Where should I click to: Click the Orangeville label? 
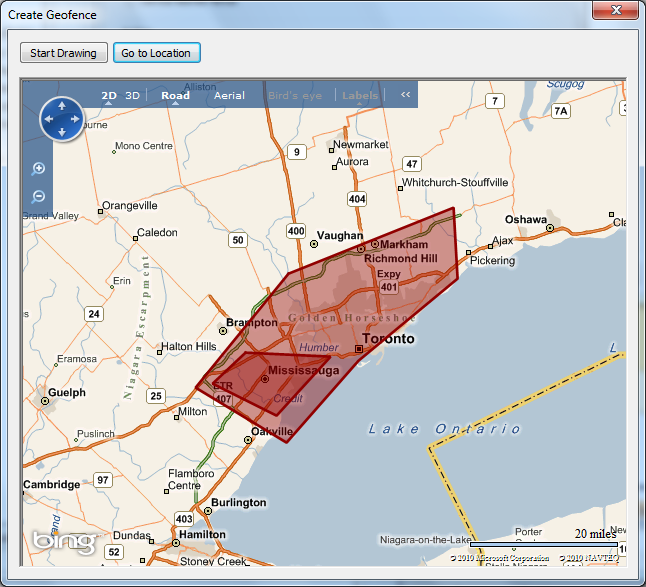[x=130, y=206]
